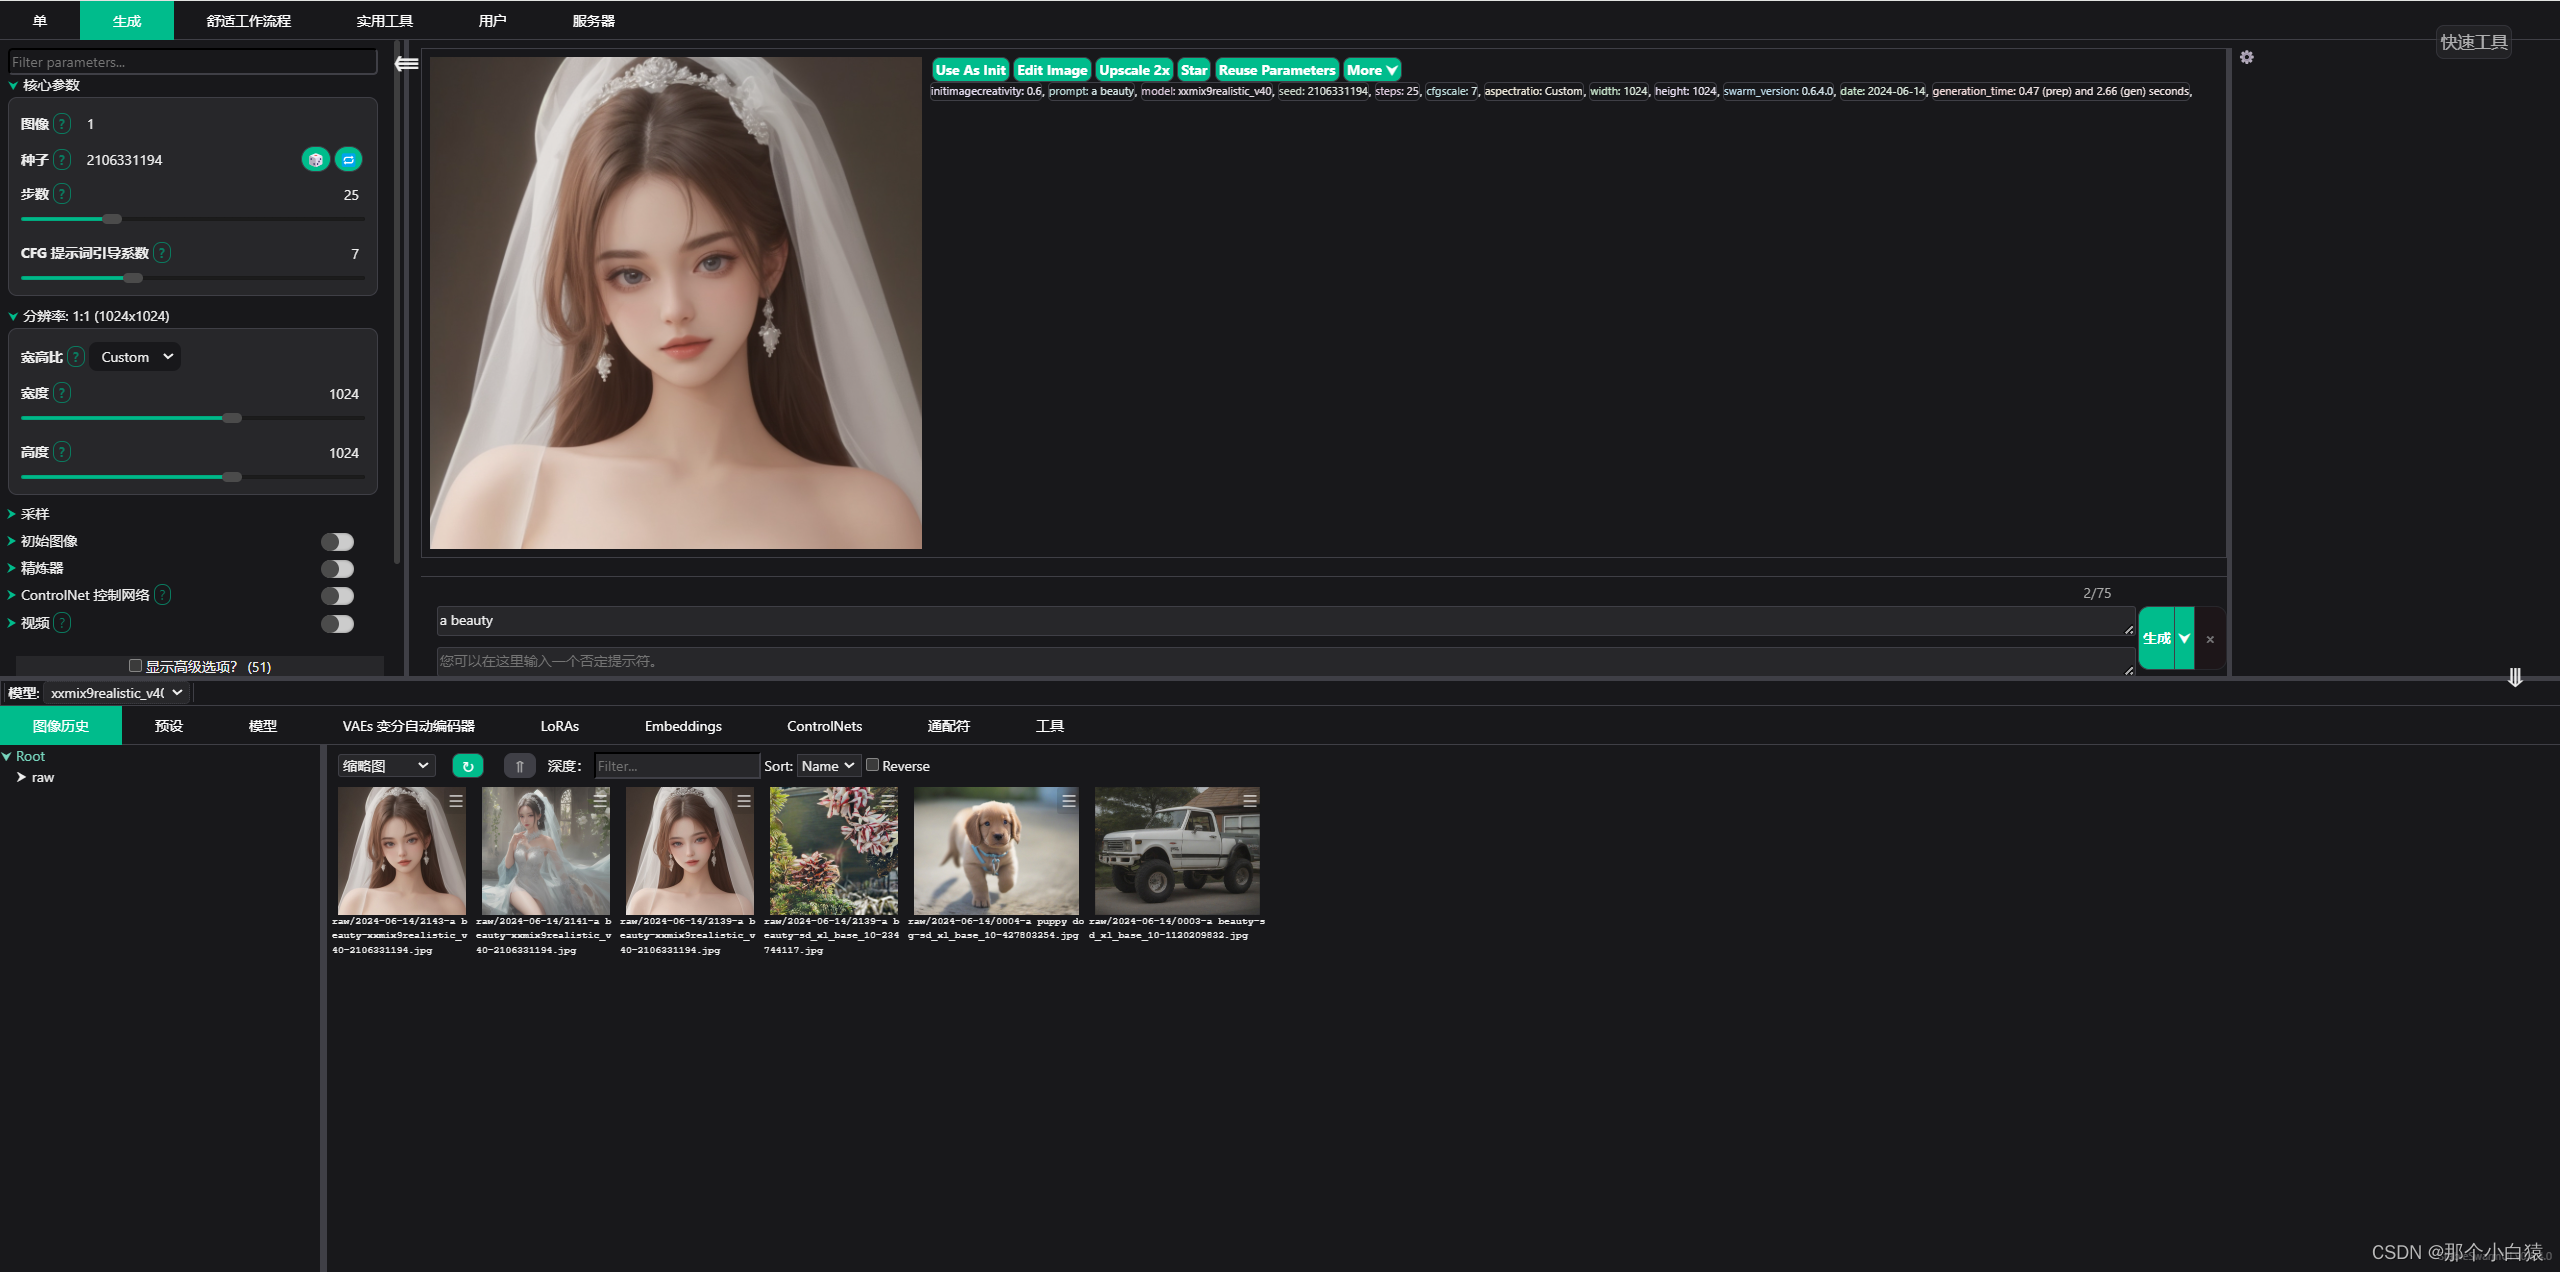Screen dimensions: 2560x1272
Task: Open the Sort Name dropdown
Action: tap(828, 766)
